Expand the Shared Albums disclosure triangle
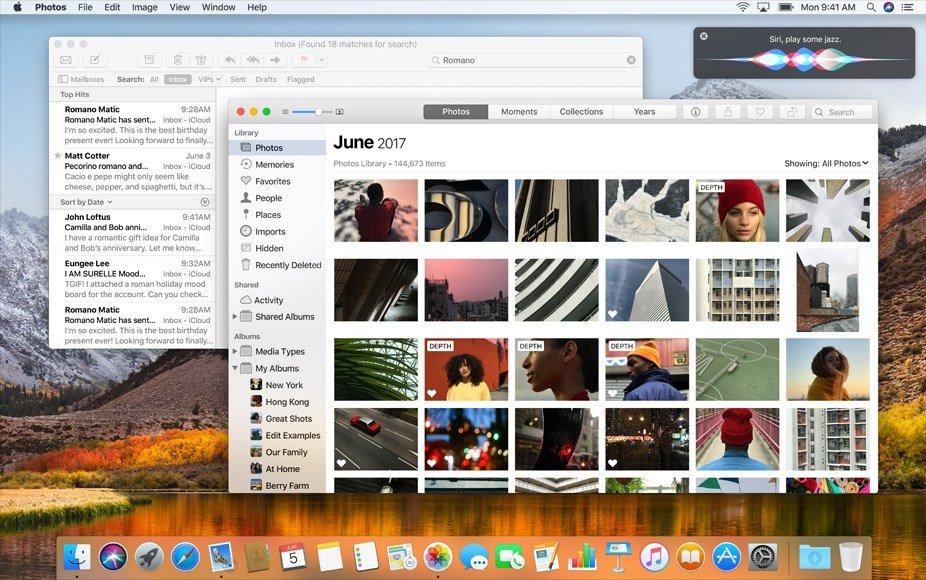This screenshot has height=580, width=926. click(x=235, y=317)
